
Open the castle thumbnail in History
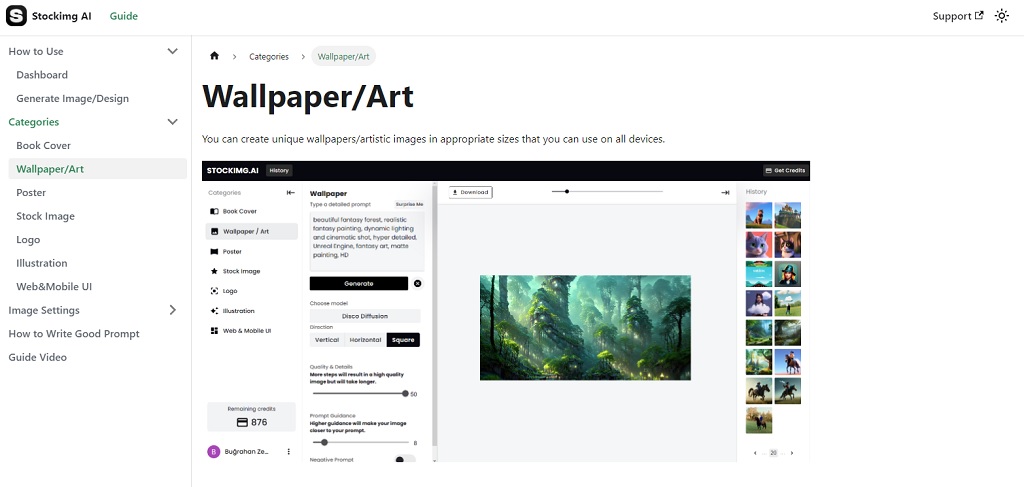[x=788, y=215]
